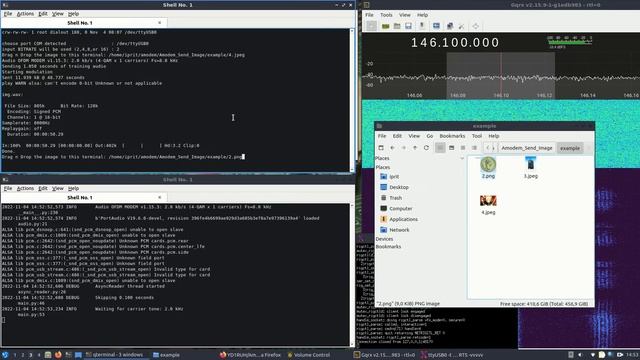640x360 pixels.
Task: Click file manager go up arrow
Action: tap(415, 148)
